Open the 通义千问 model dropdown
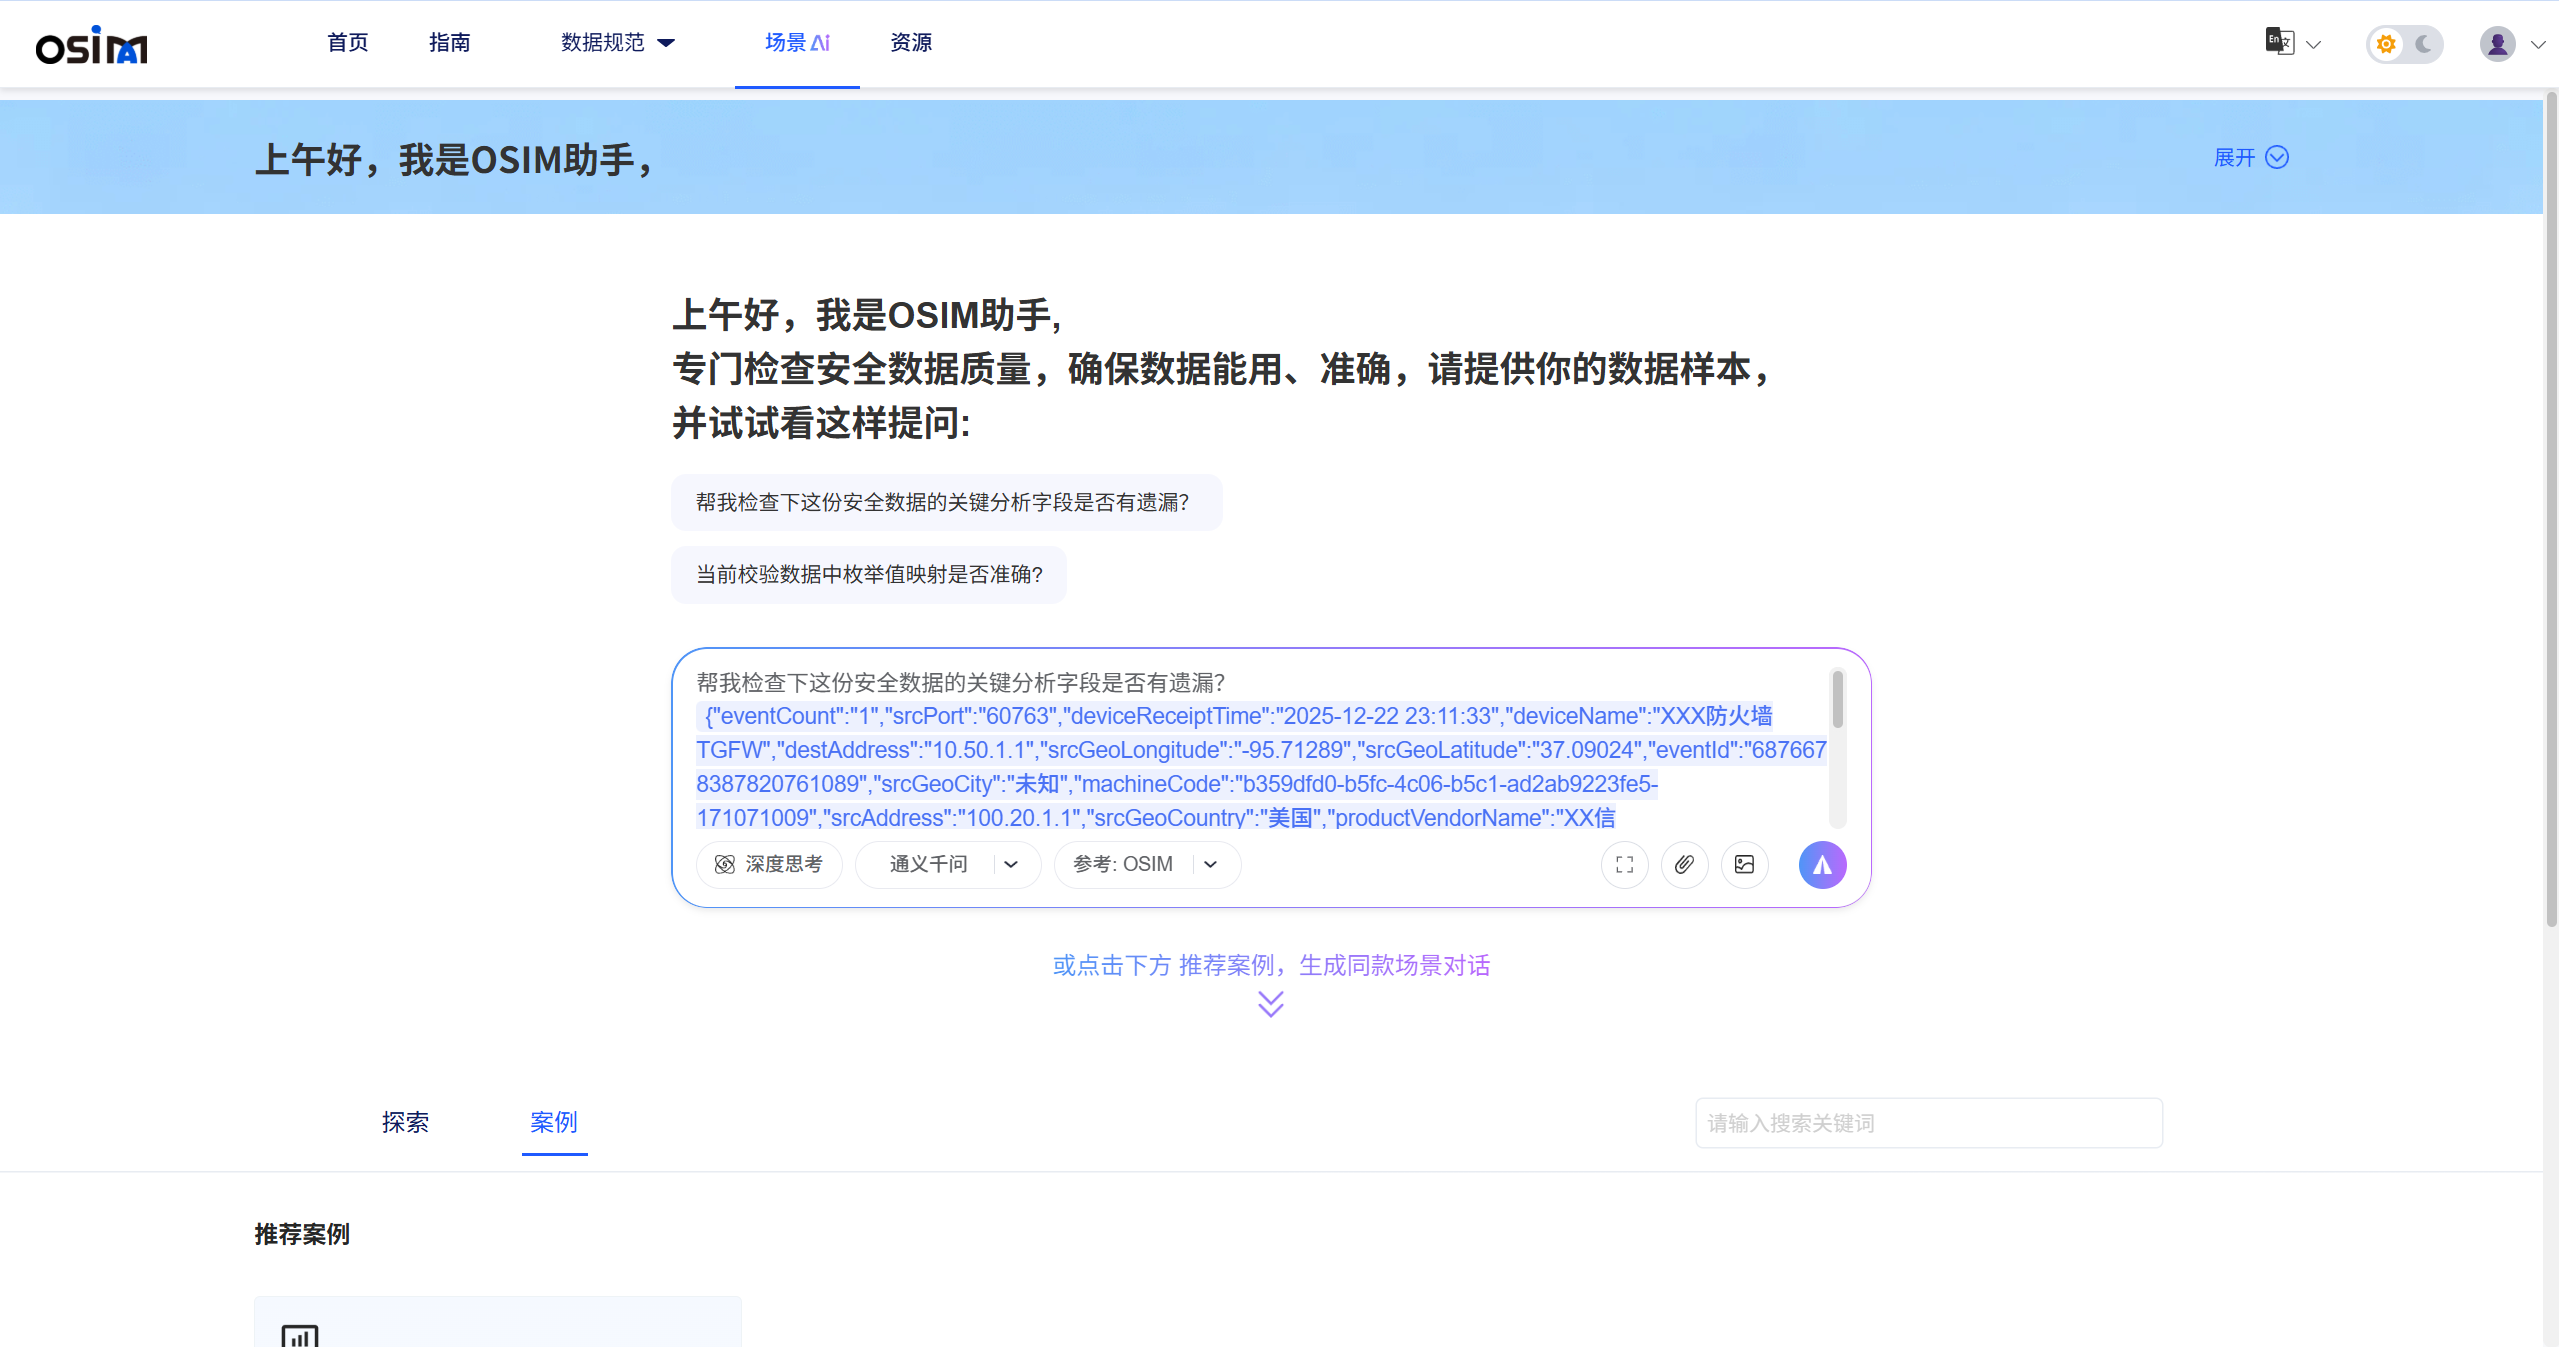Viewport: 2559px width, 1347px height. point(948,864)
